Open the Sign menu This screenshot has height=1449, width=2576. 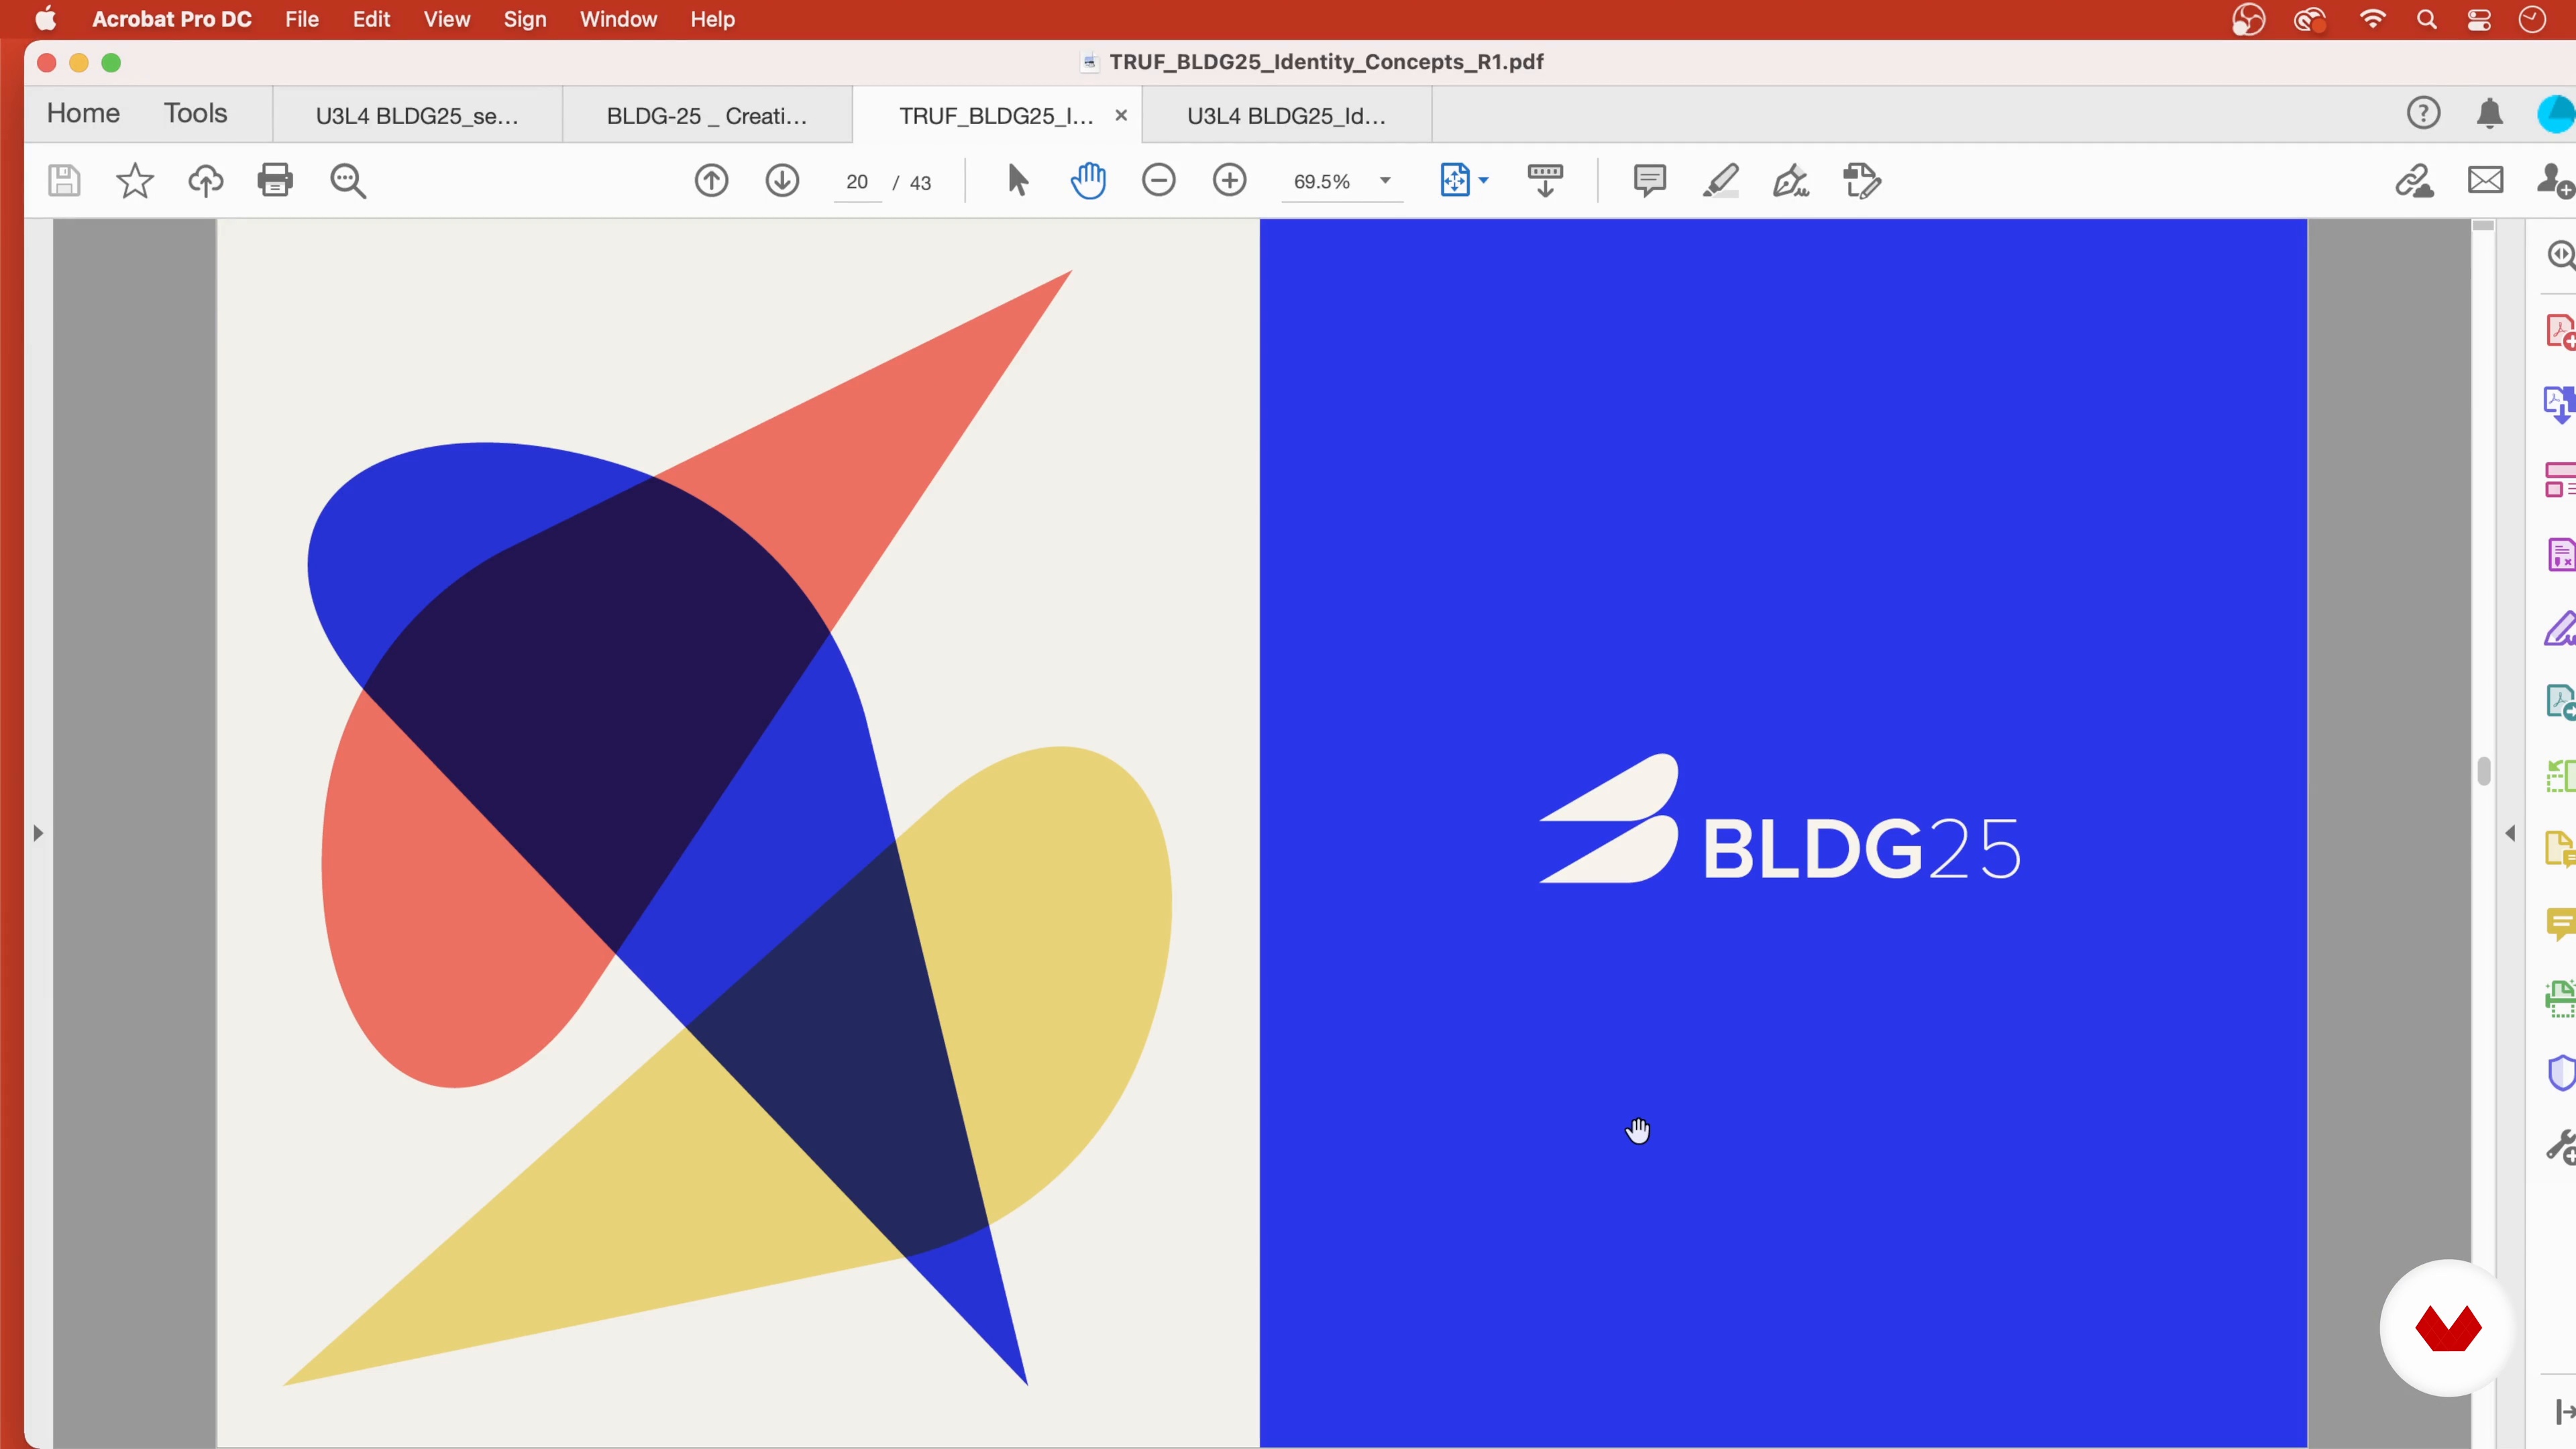(x=525, y=20)
